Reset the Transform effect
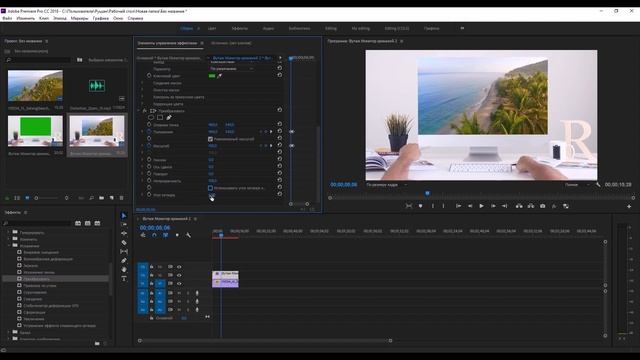 pos(280,110)
